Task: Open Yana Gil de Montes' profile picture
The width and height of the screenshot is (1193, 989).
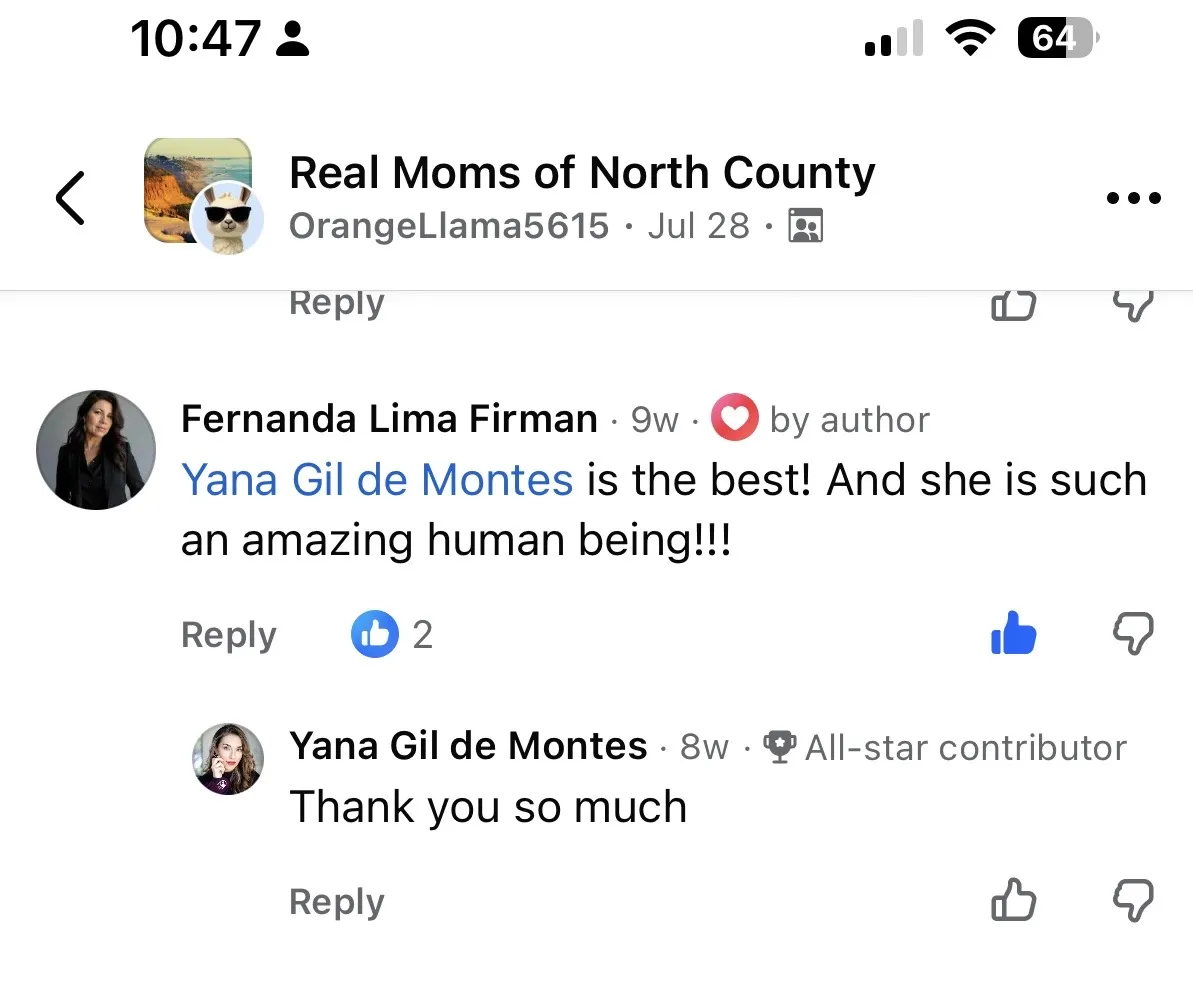Action: (227, 758)
